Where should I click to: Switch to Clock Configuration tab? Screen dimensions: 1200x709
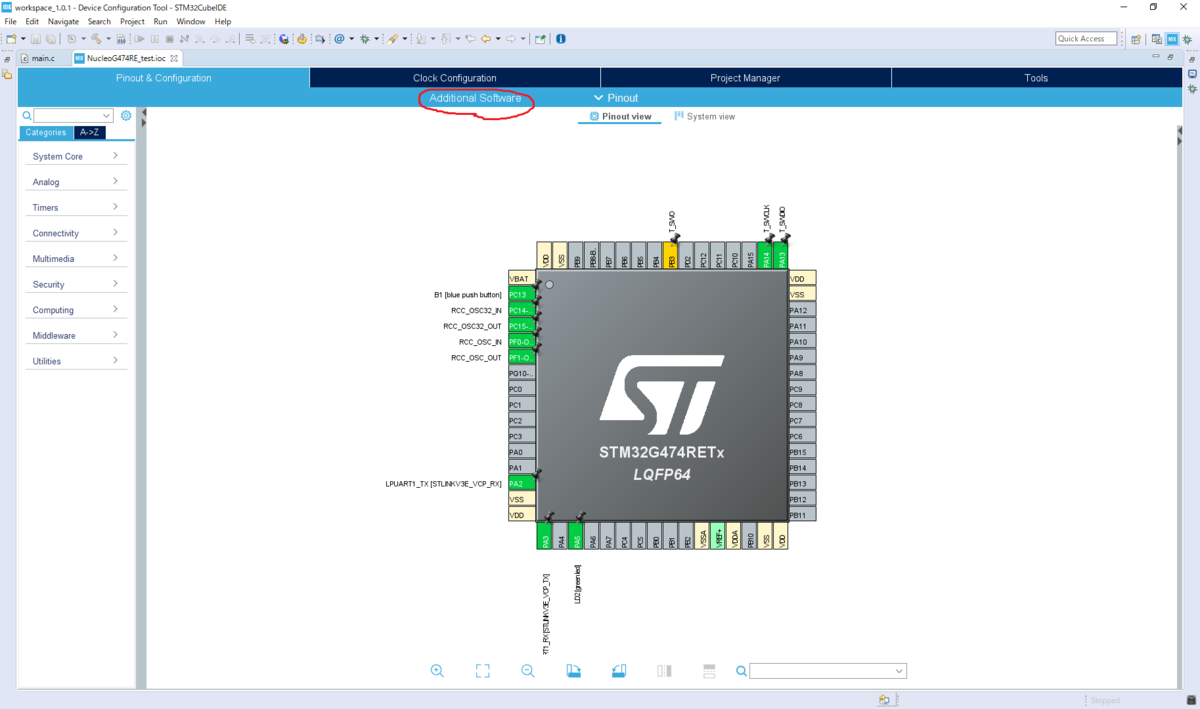click(455, 78)
